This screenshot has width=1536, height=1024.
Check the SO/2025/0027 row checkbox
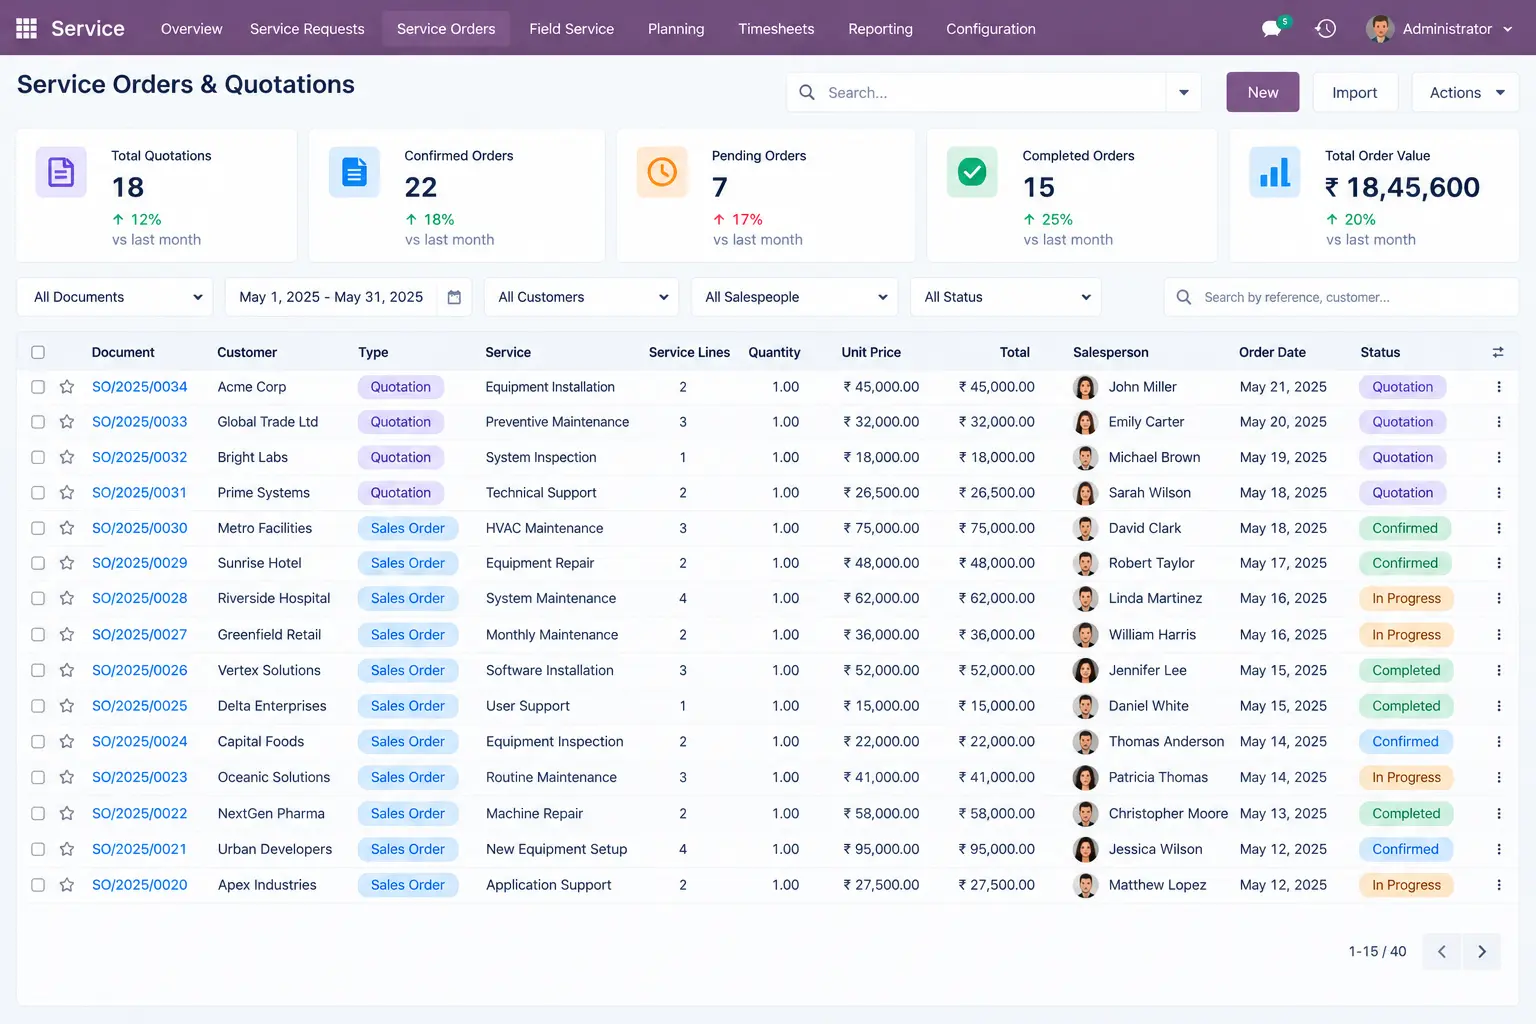pyautogui.click(x=38, y=634)
